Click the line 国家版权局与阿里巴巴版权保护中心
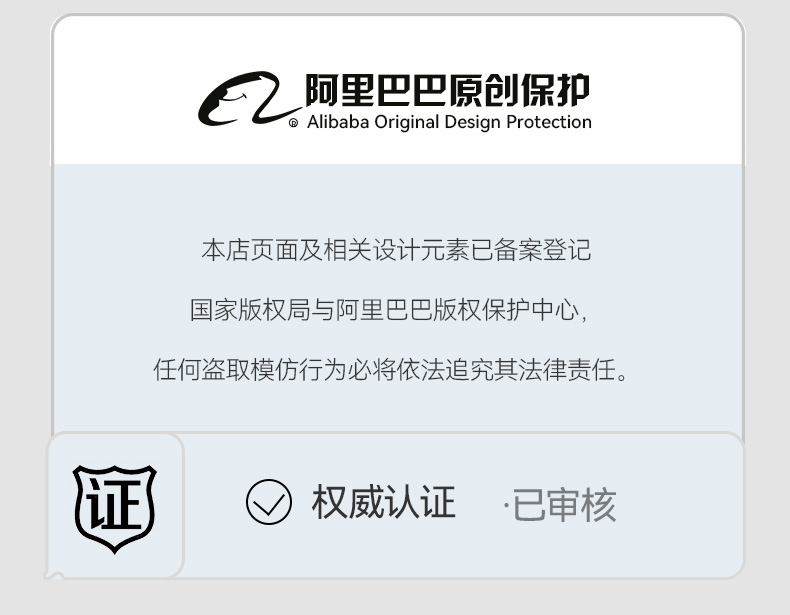This screenshot has width=790, height=615. coord(388,310)
